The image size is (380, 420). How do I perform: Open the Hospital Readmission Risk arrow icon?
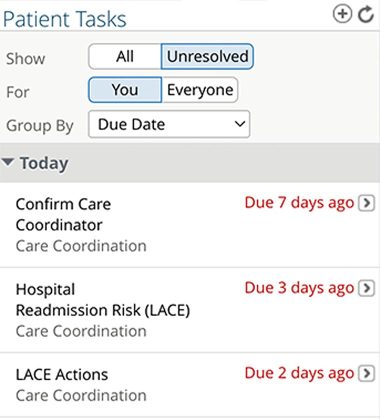click(366, 288)
